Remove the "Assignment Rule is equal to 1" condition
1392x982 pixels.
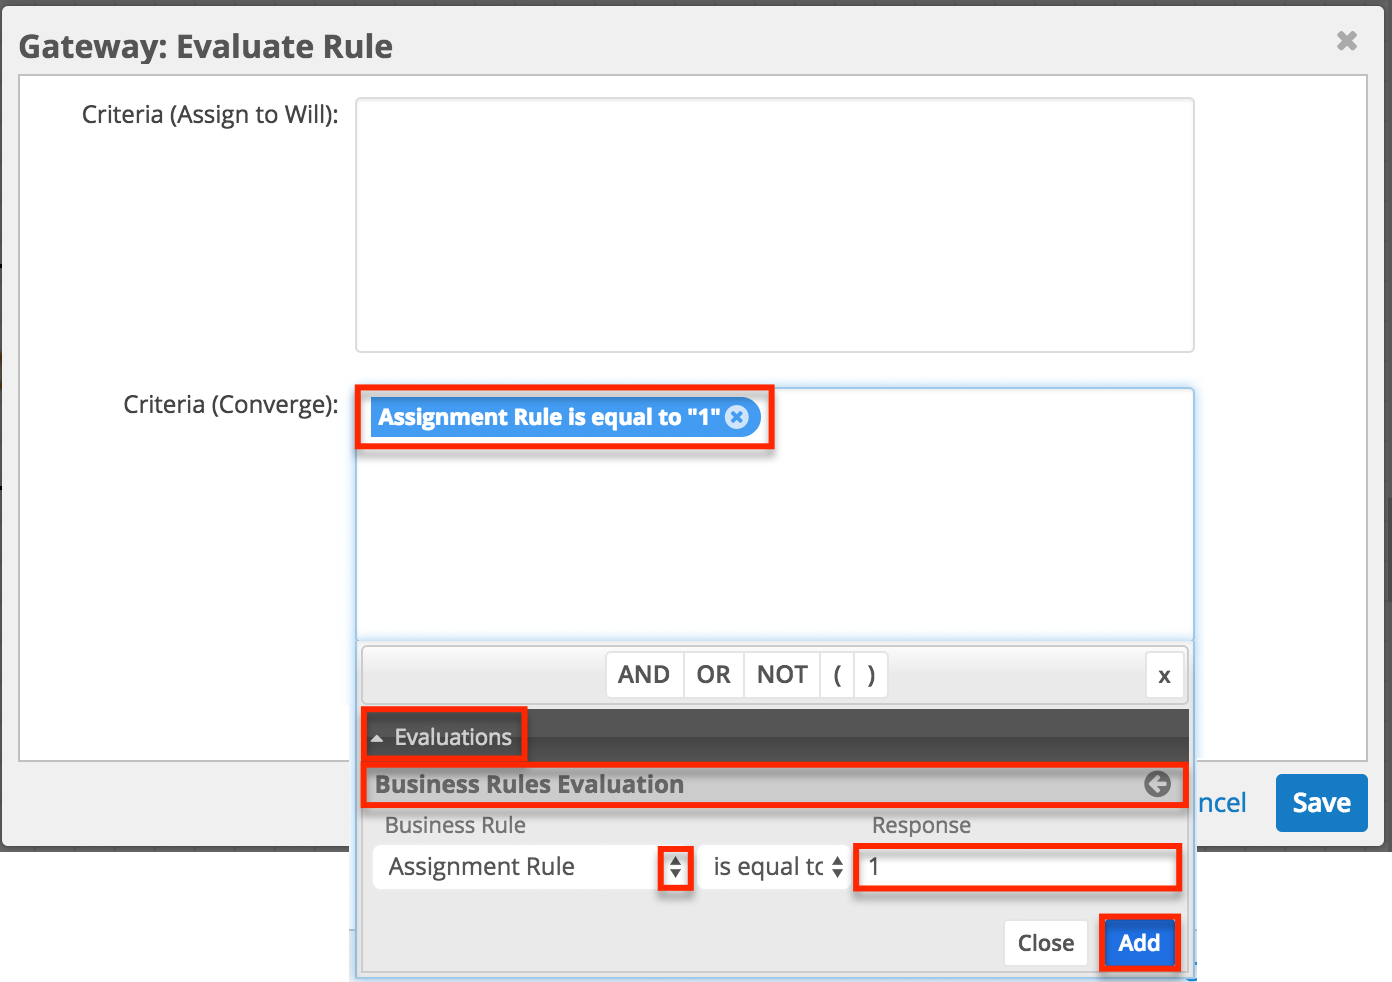(737, 417)
